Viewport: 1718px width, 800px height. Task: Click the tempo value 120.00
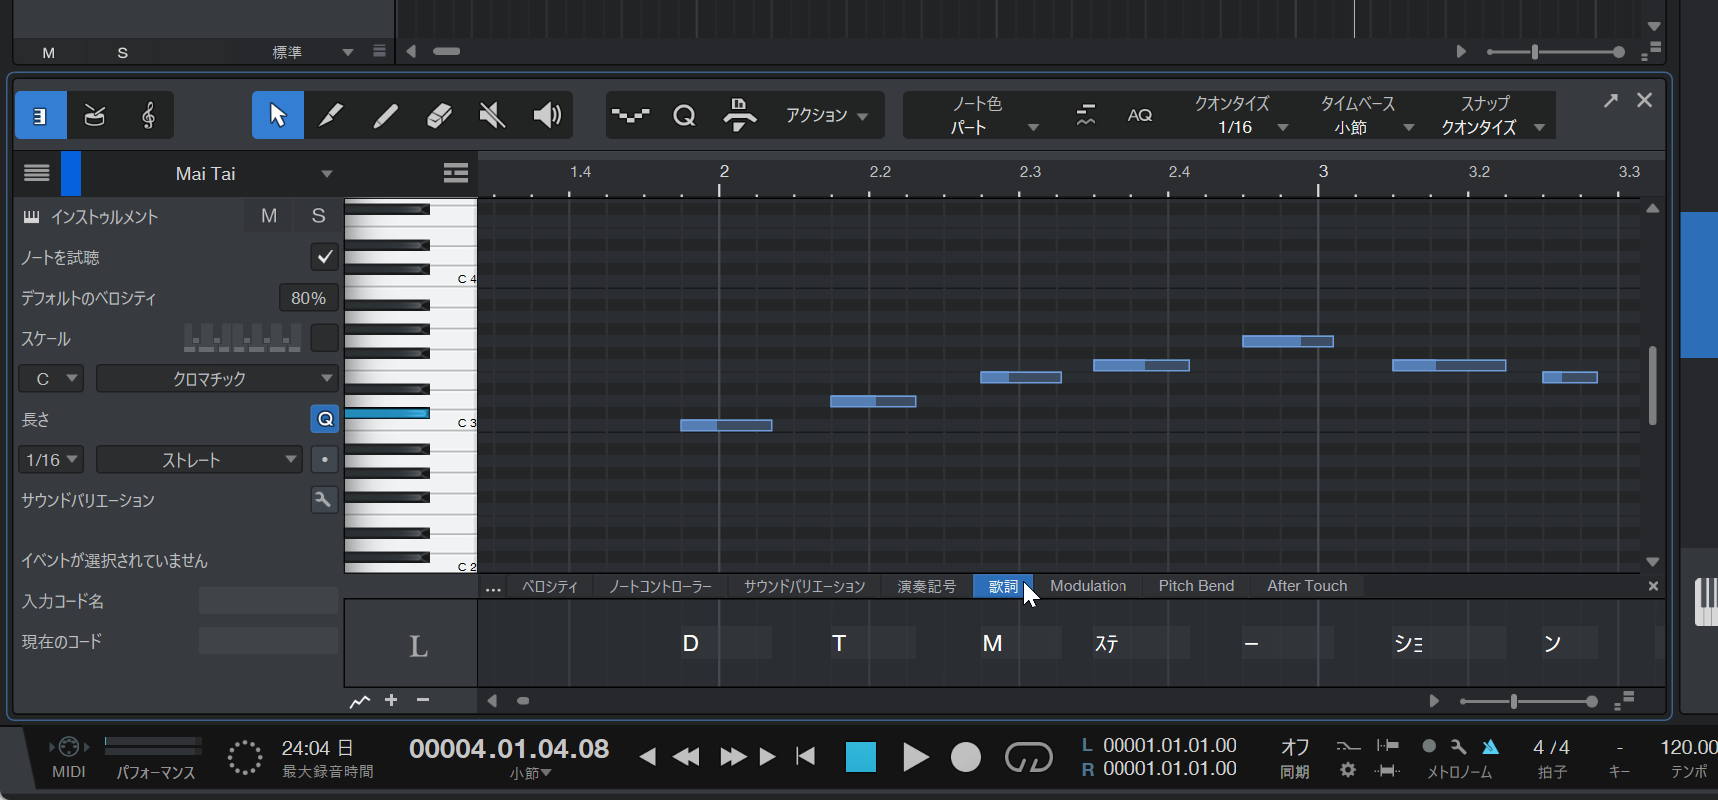pos(1688,747)
